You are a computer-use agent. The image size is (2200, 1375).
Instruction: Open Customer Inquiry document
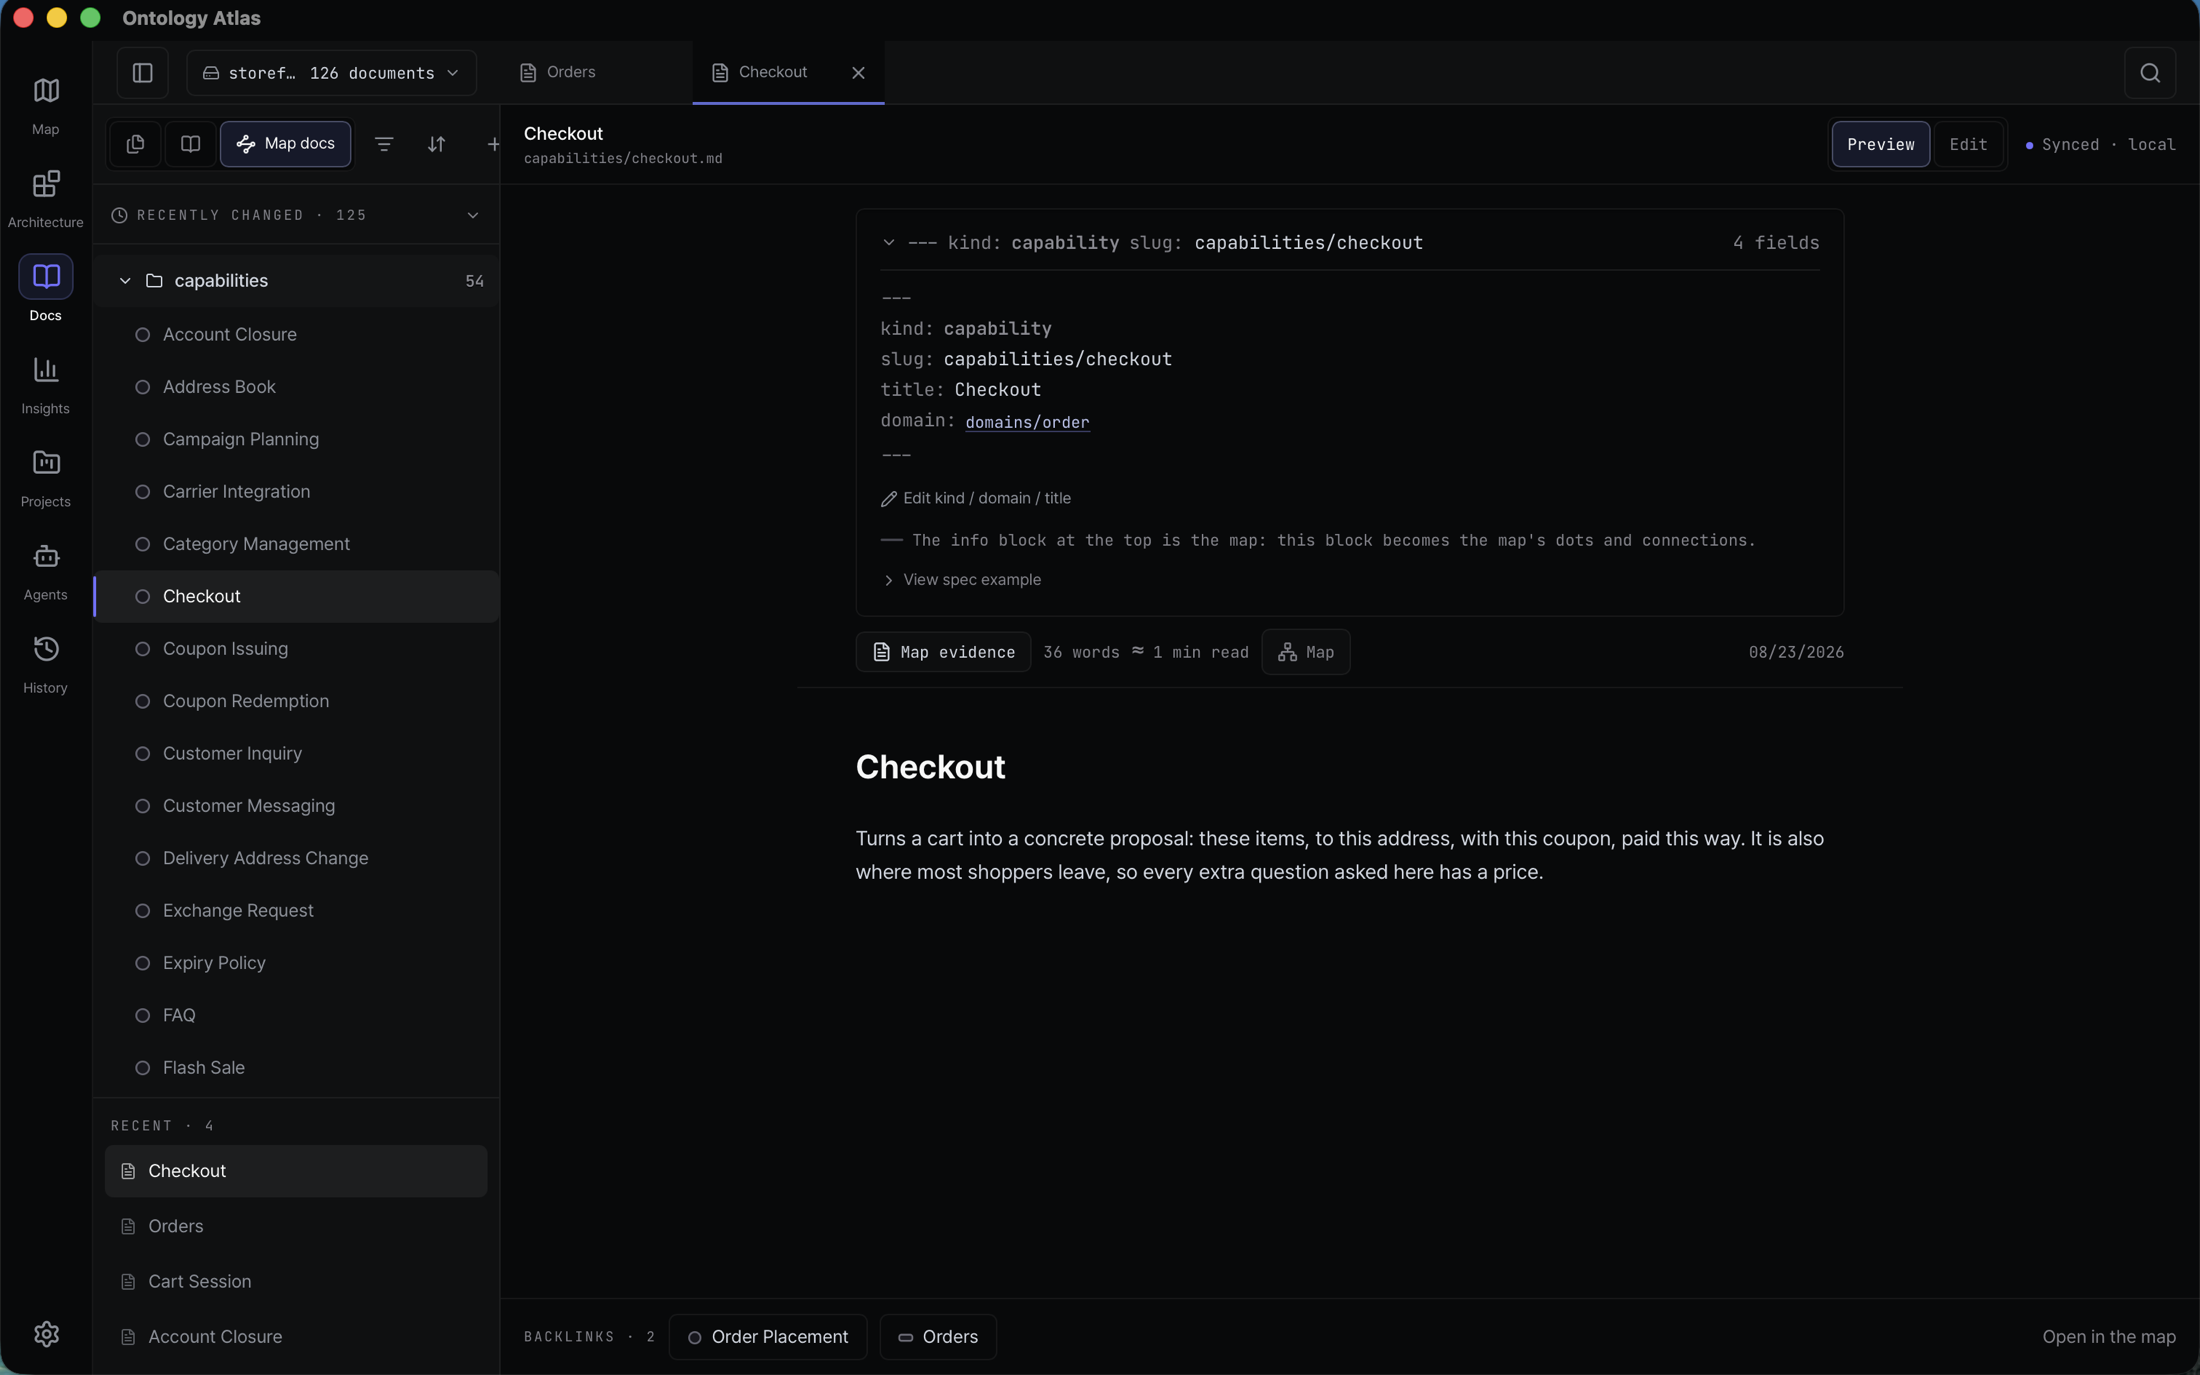tap(297, 754)
